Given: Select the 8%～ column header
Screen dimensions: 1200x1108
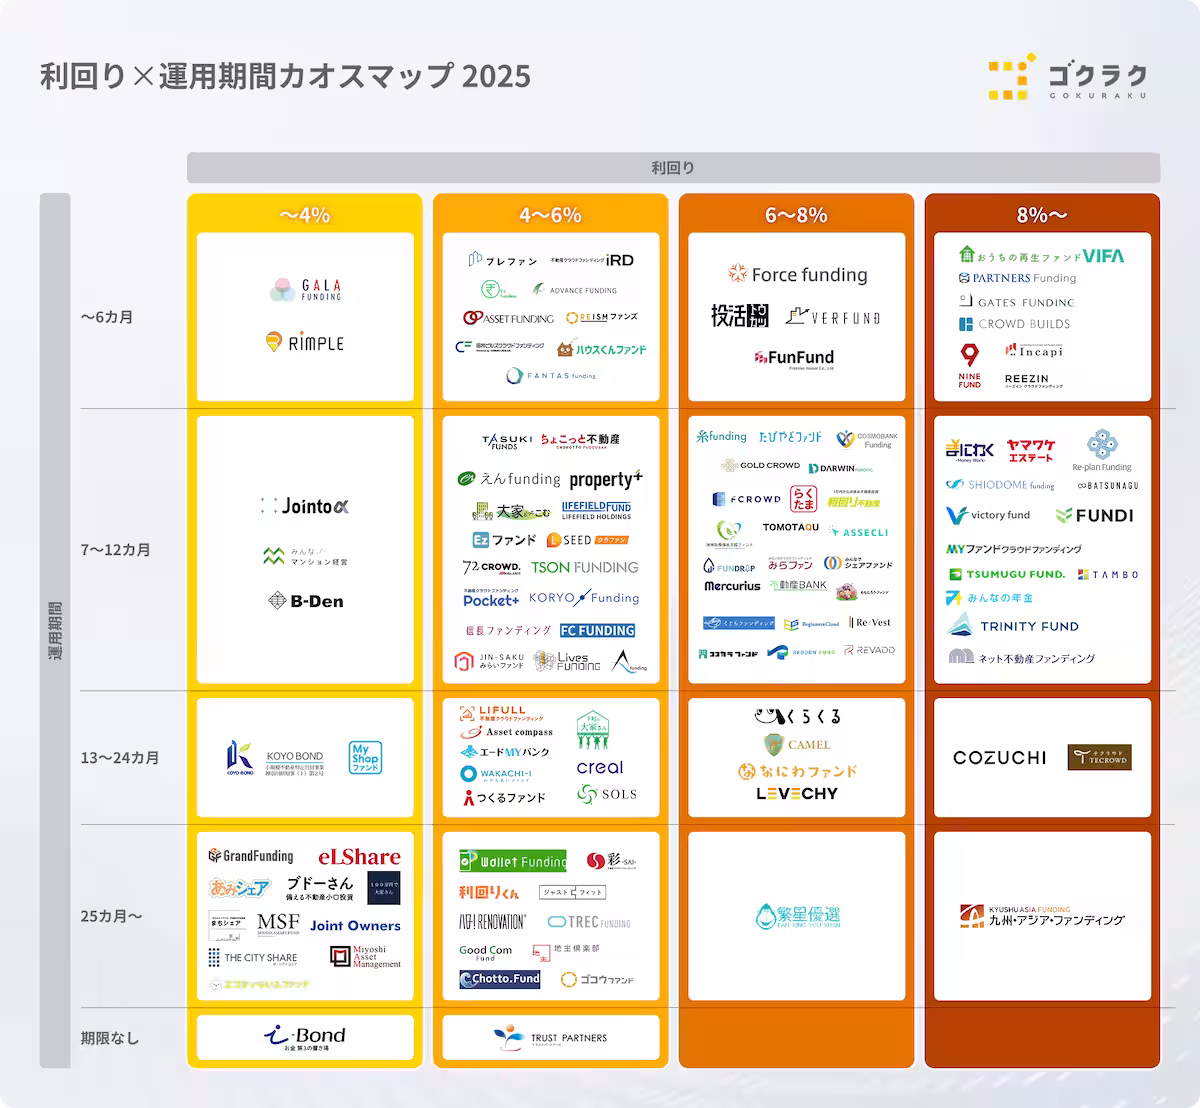Looking at the screenshot, I should tap(1042, 215).
